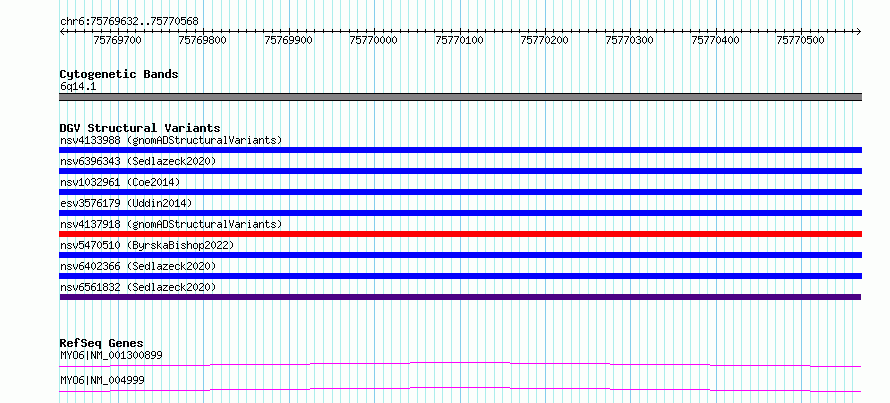Click ruler position 75769800

(x=203, y=40)
